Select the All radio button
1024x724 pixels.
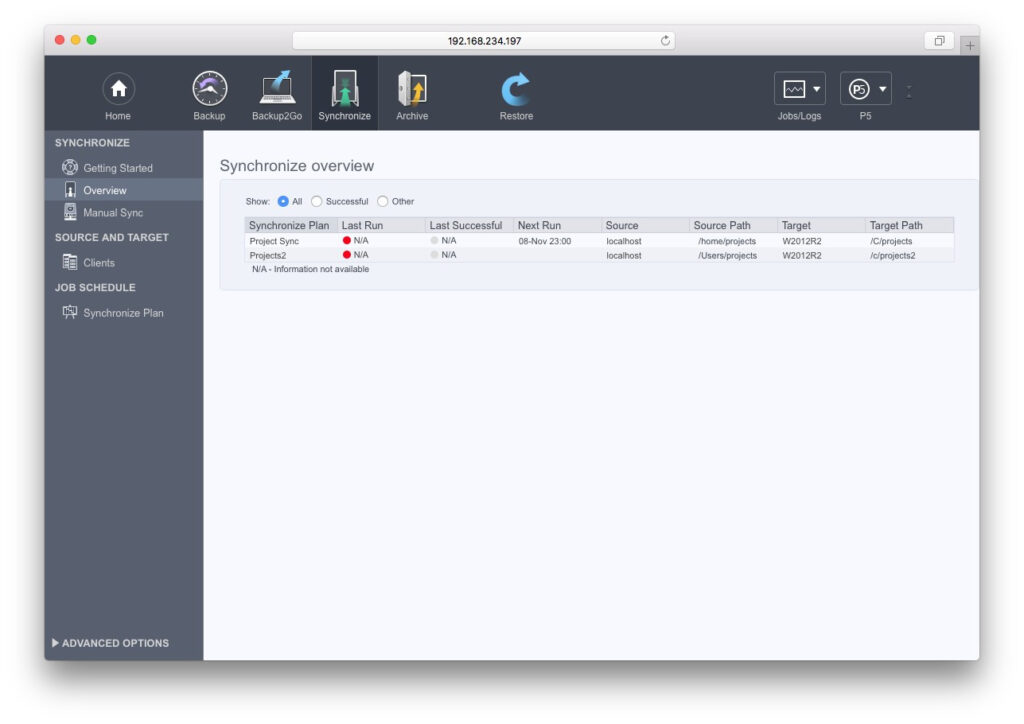(x=283, y=202)
